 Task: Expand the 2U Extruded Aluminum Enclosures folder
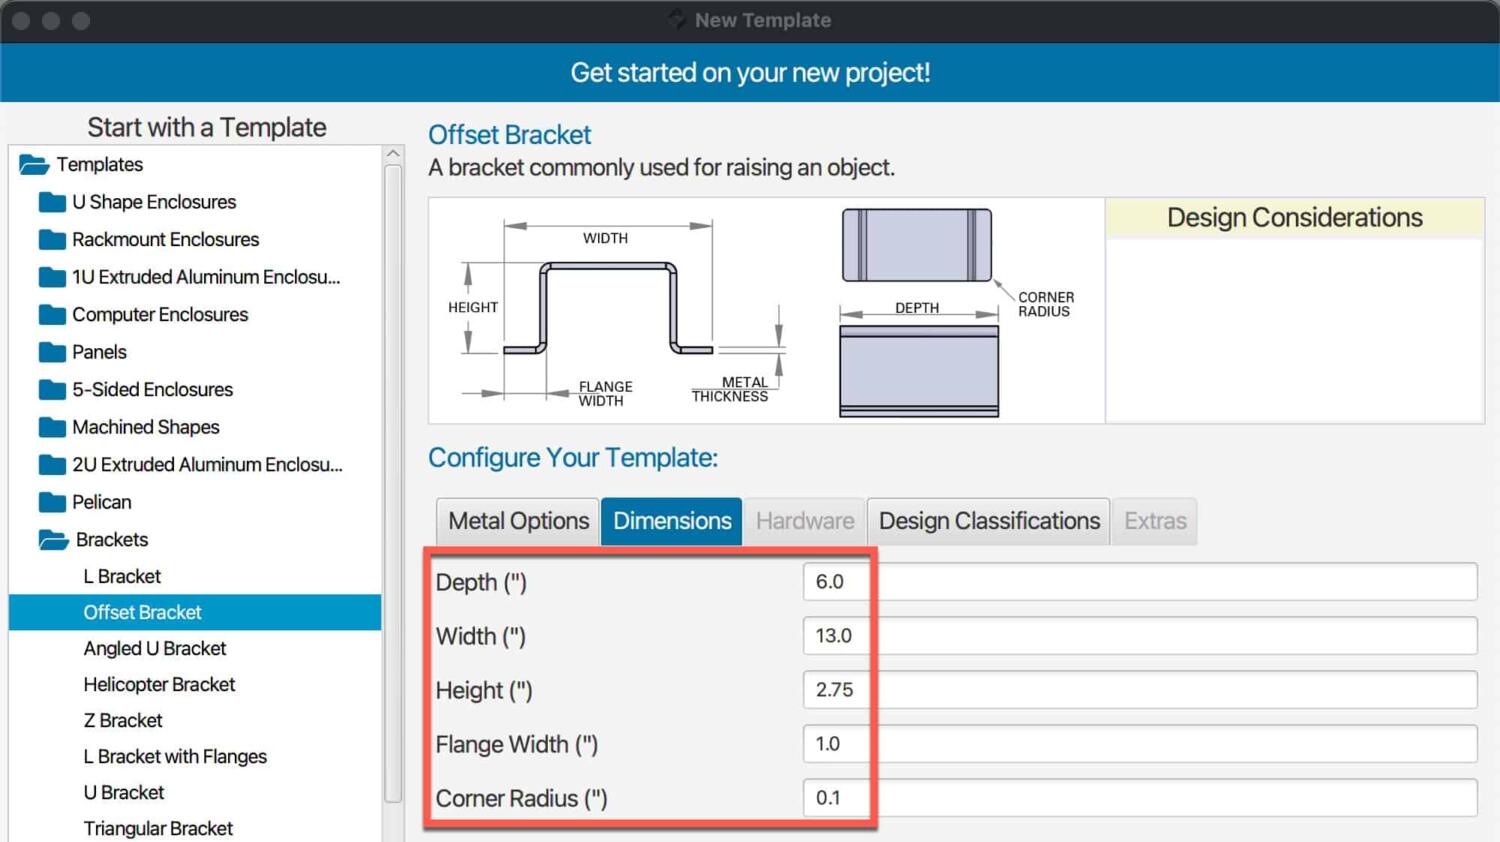(x=52, y=465)
